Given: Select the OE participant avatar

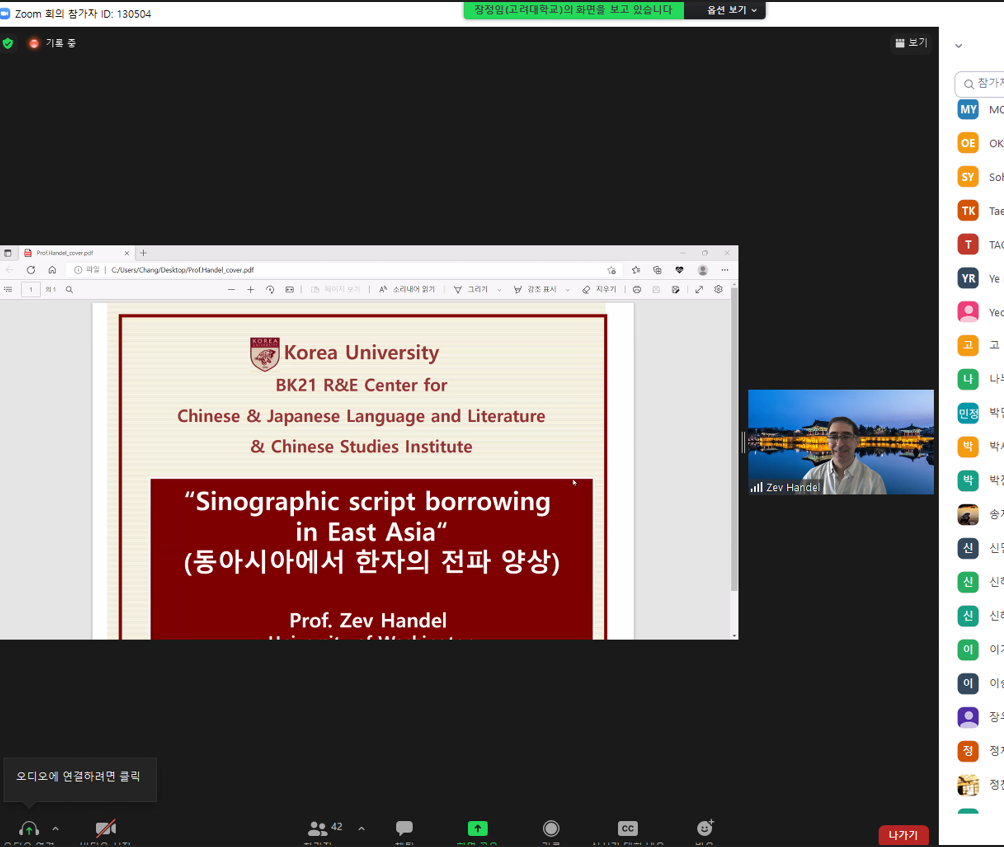Looking at the screenshot, I should [x=967, y=143].
